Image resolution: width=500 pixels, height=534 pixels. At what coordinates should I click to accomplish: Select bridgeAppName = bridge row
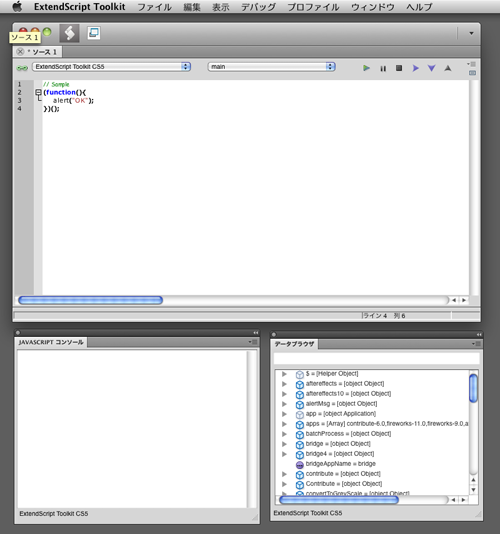click(372, 464)
